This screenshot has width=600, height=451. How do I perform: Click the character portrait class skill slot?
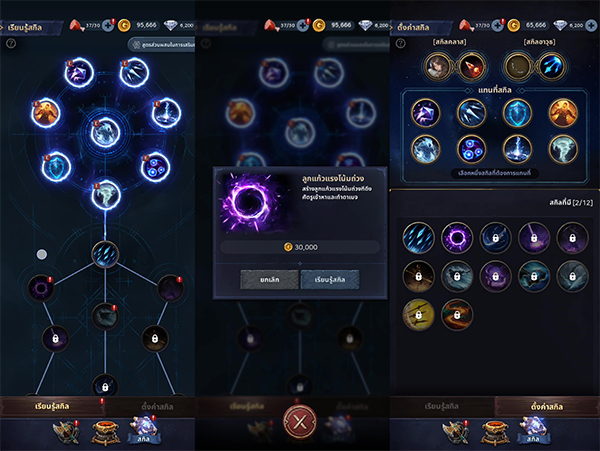tap(438, 66)
